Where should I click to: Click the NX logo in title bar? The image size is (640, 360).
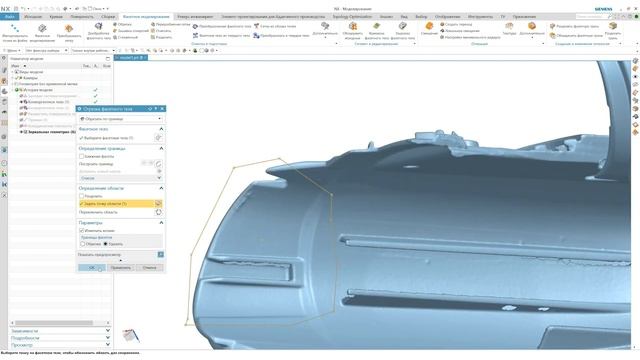click(x=5, y=9)
